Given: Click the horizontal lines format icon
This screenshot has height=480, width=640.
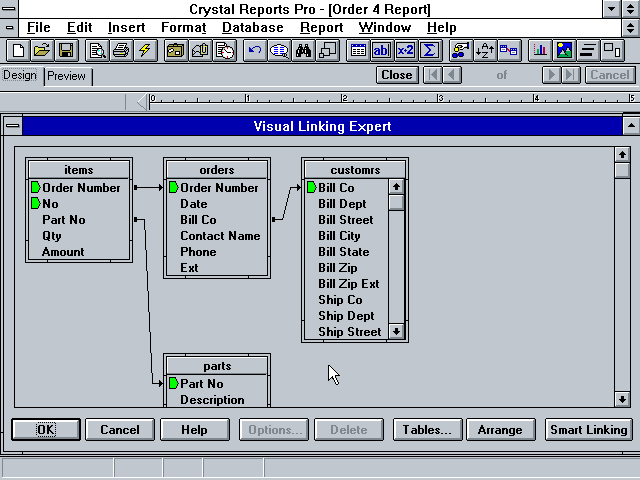Looking at the screenshot, I should point(588,51).
